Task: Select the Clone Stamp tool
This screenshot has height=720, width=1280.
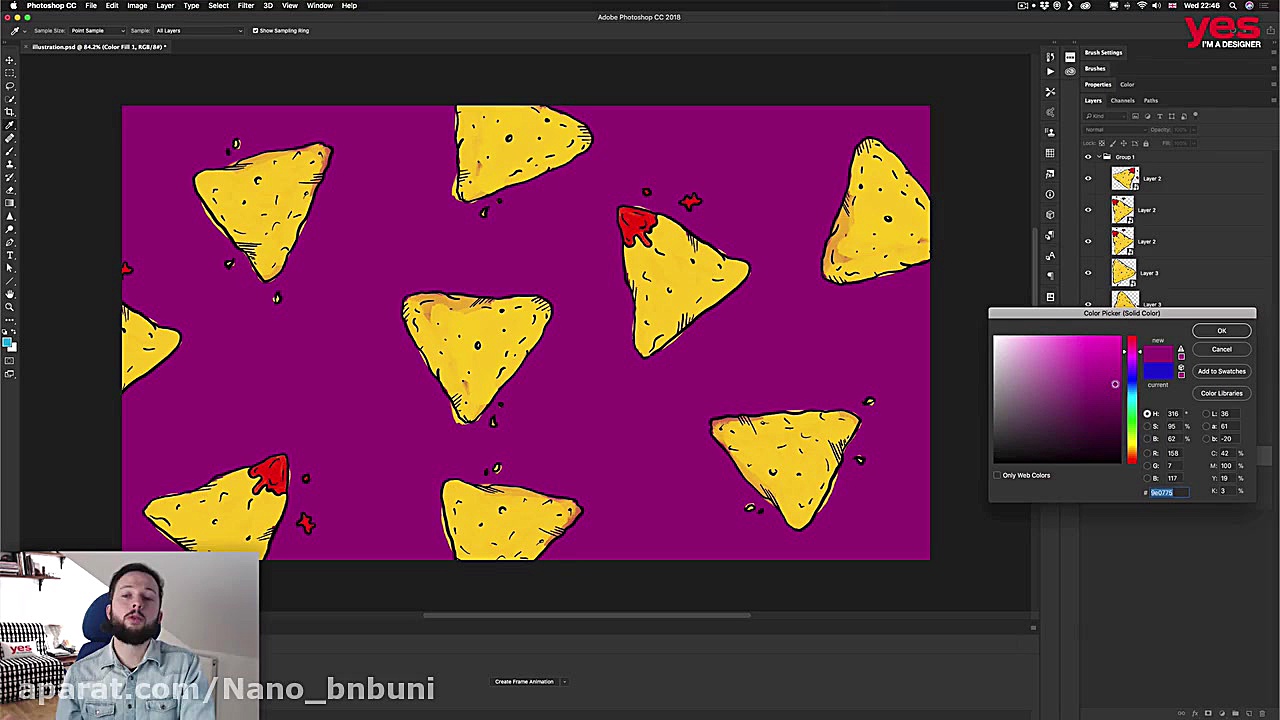Action: (x=10, y=164)
